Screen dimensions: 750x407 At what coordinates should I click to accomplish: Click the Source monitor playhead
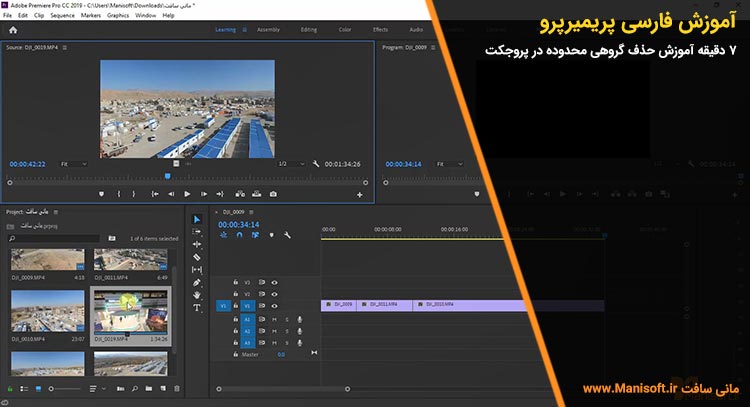click(x=167, y=176)
